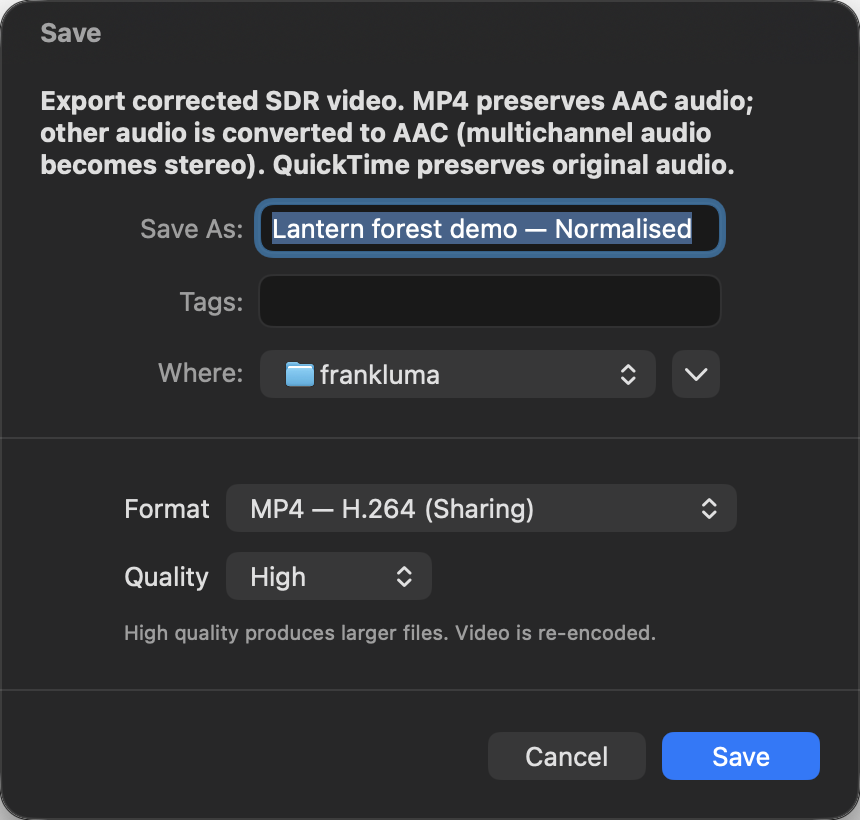860x820 pixels.
Task: Click the frankluma folder icon
Action: (299, 374)
